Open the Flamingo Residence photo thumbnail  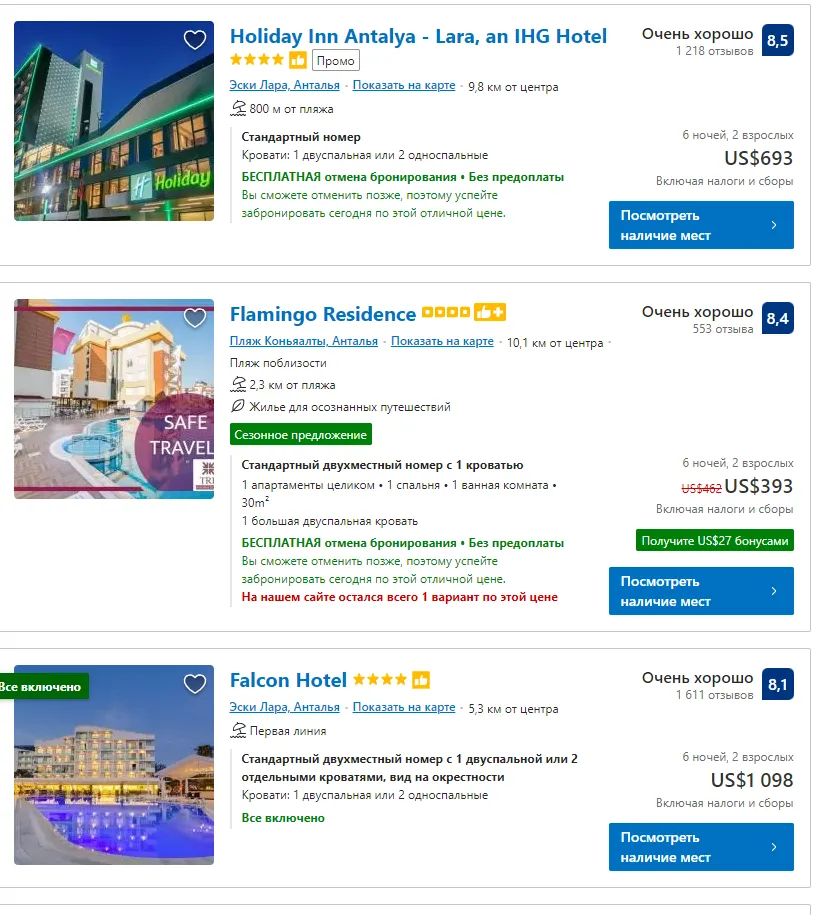click(x=114, y=399)
